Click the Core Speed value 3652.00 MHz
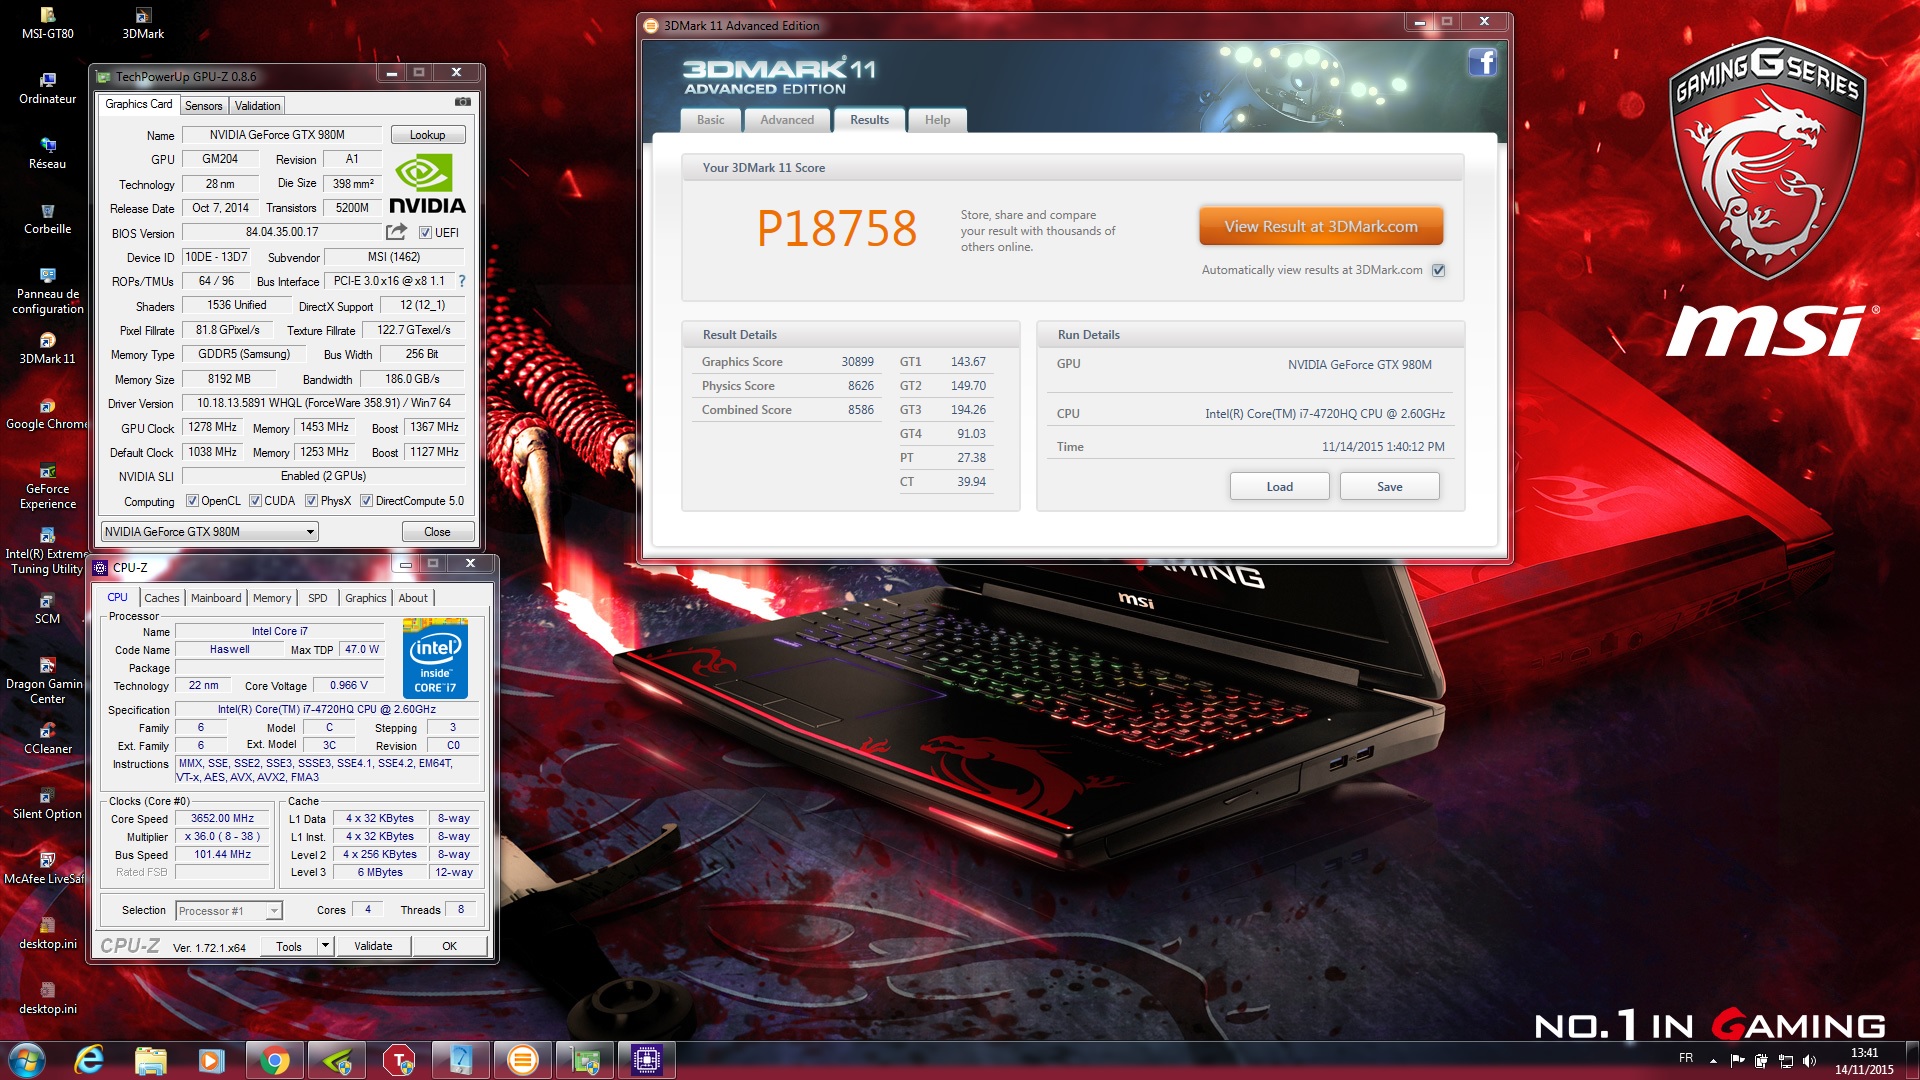1920x1080 pixels. 223,818
